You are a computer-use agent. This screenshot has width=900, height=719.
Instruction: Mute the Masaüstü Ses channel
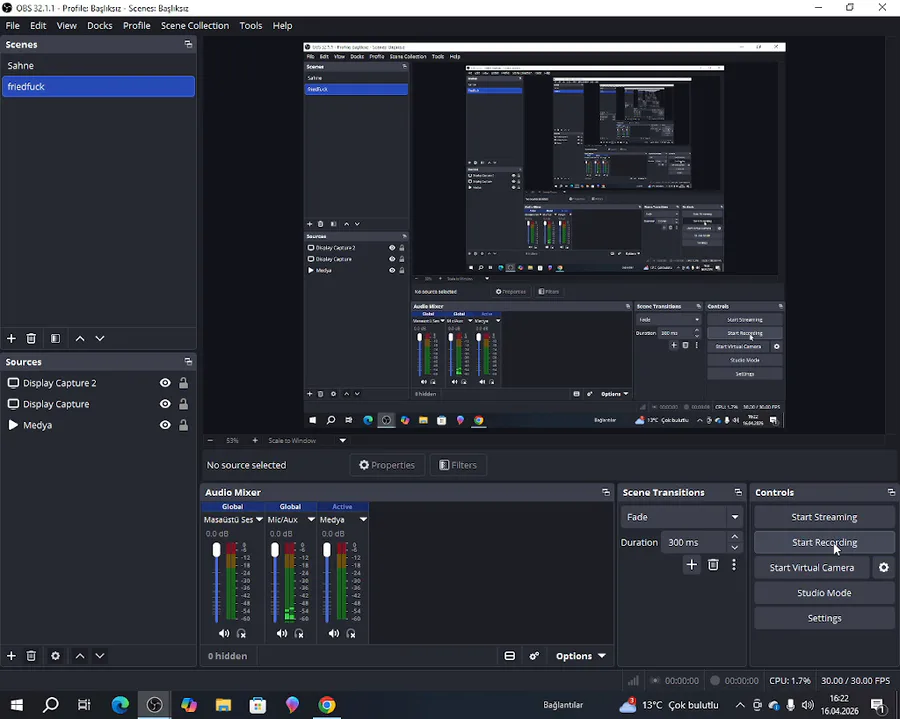point(224,634)
